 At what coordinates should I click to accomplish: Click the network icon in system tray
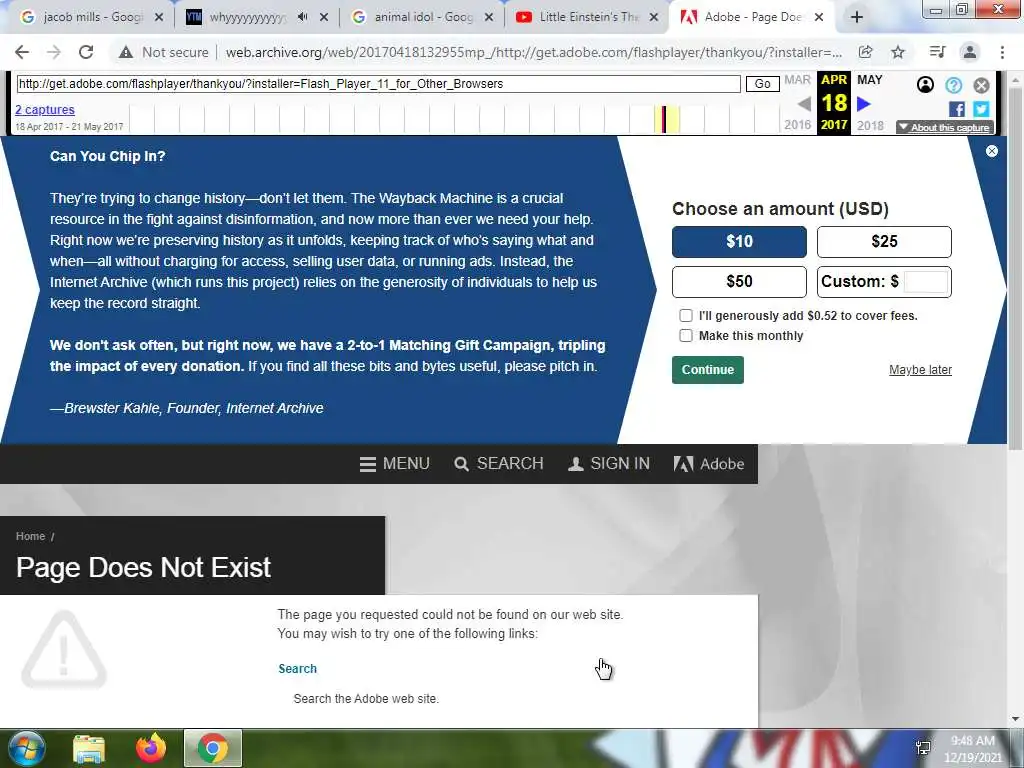tap(923, 748)
